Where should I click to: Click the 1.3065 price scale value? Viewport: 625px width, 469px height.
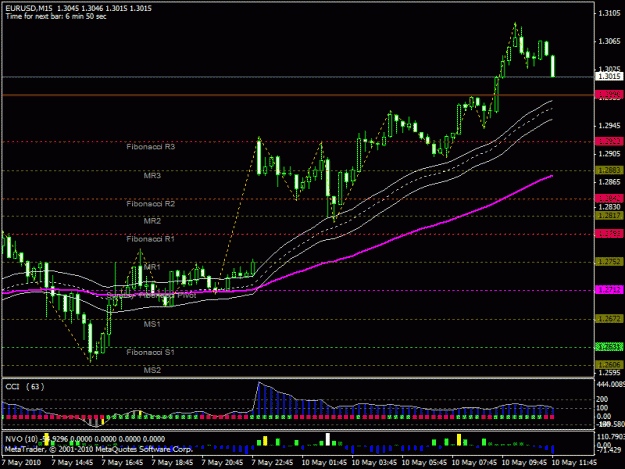tap(609, 41)
